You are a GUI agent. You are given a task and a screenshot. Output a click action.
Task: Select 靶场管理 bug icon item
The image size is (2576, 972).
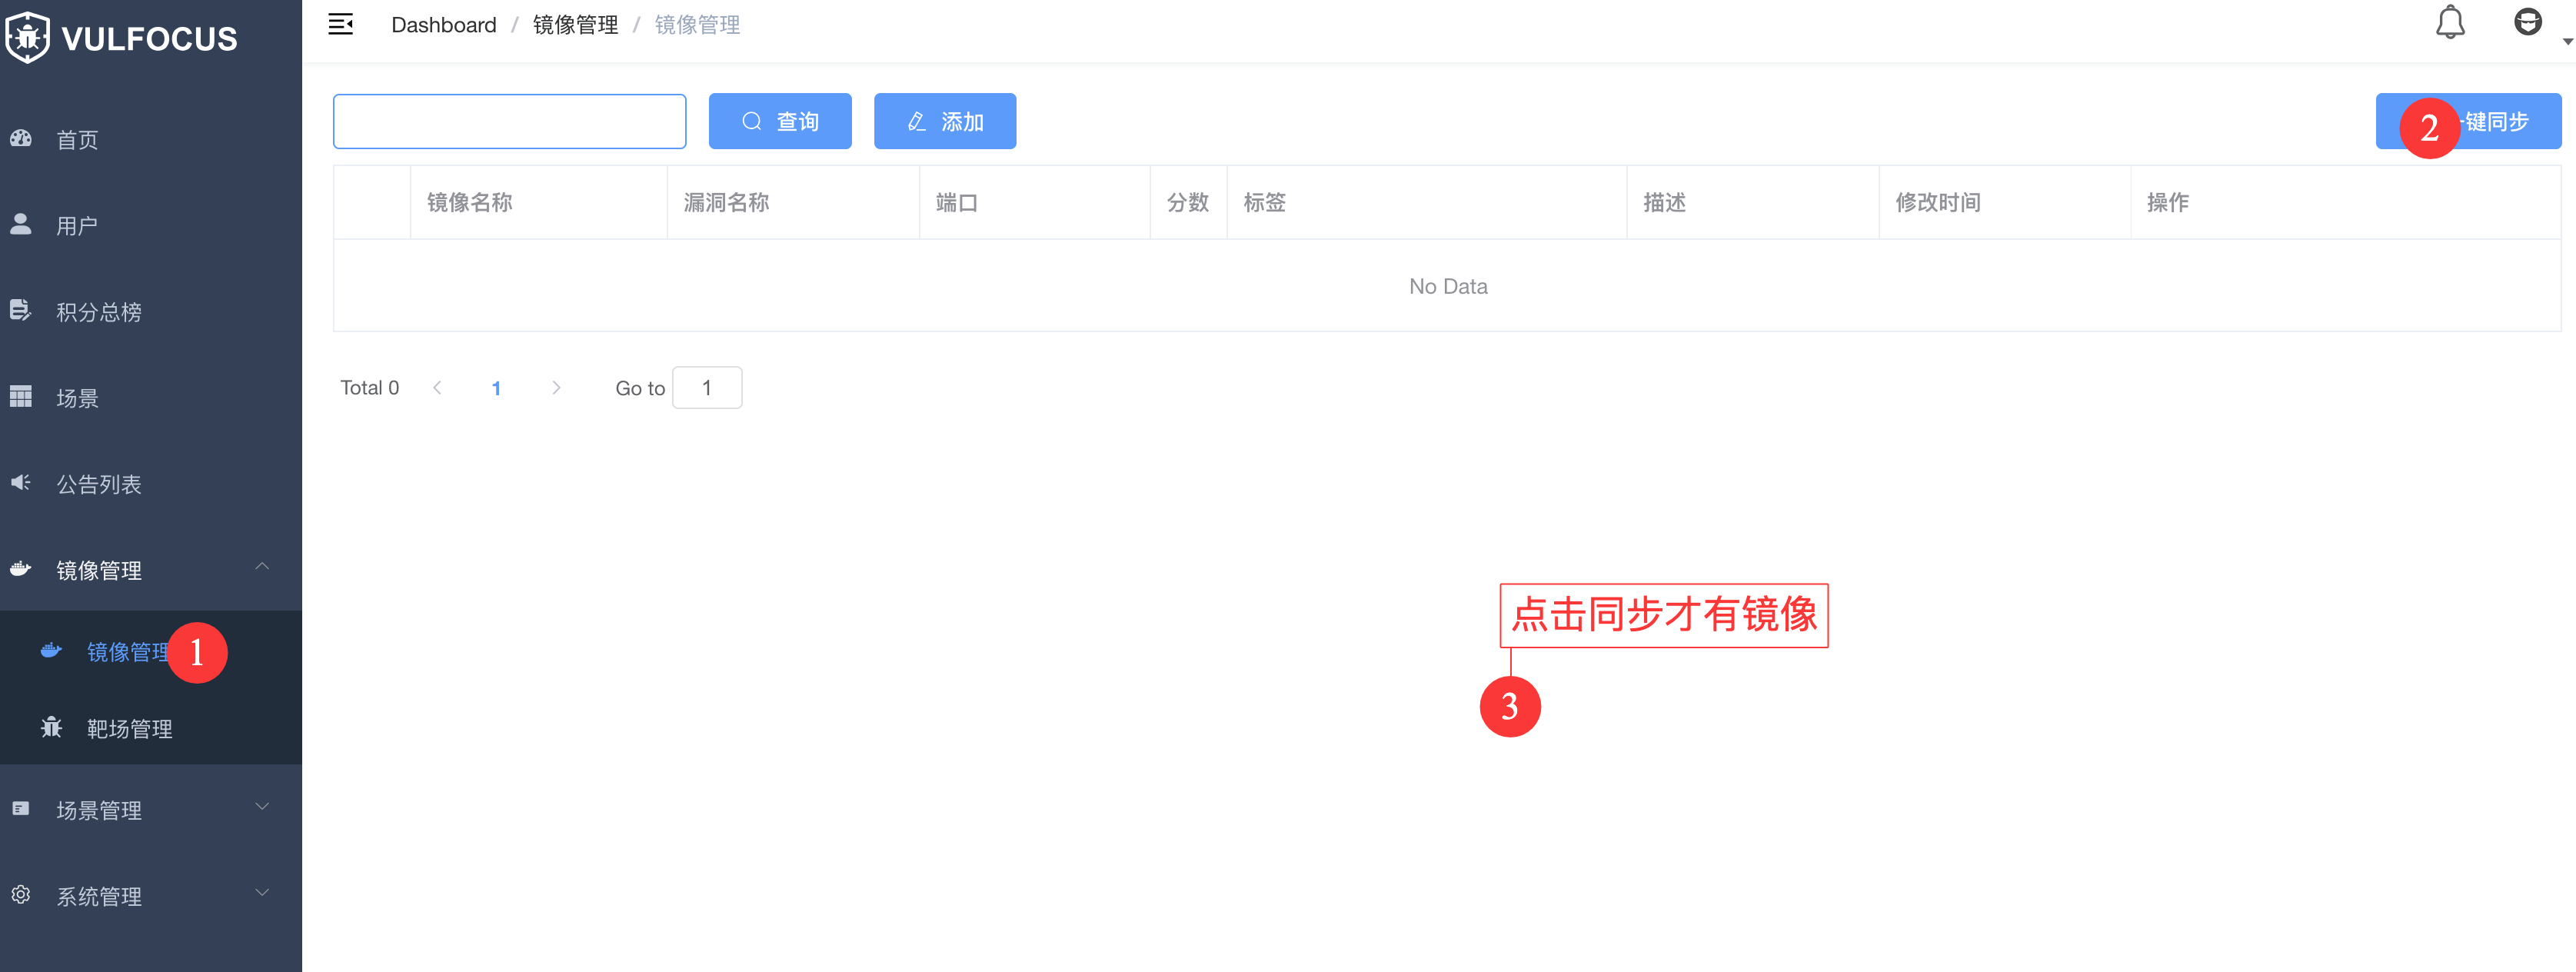coord(52,727)
